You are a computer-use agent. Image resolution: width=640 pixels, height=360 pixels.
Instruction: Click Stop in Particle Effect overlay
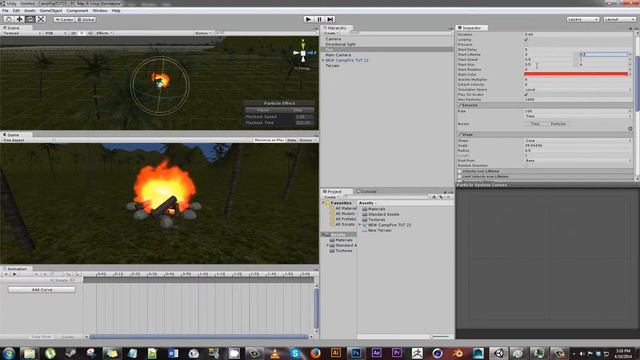click(298, 110)
